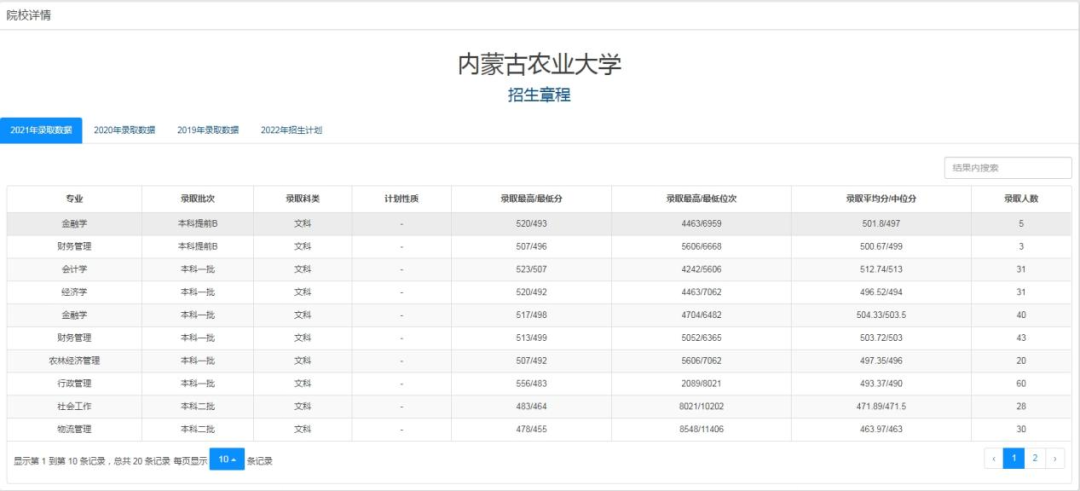
Task: Open the 招生章程 link
Action: [539, 95]
